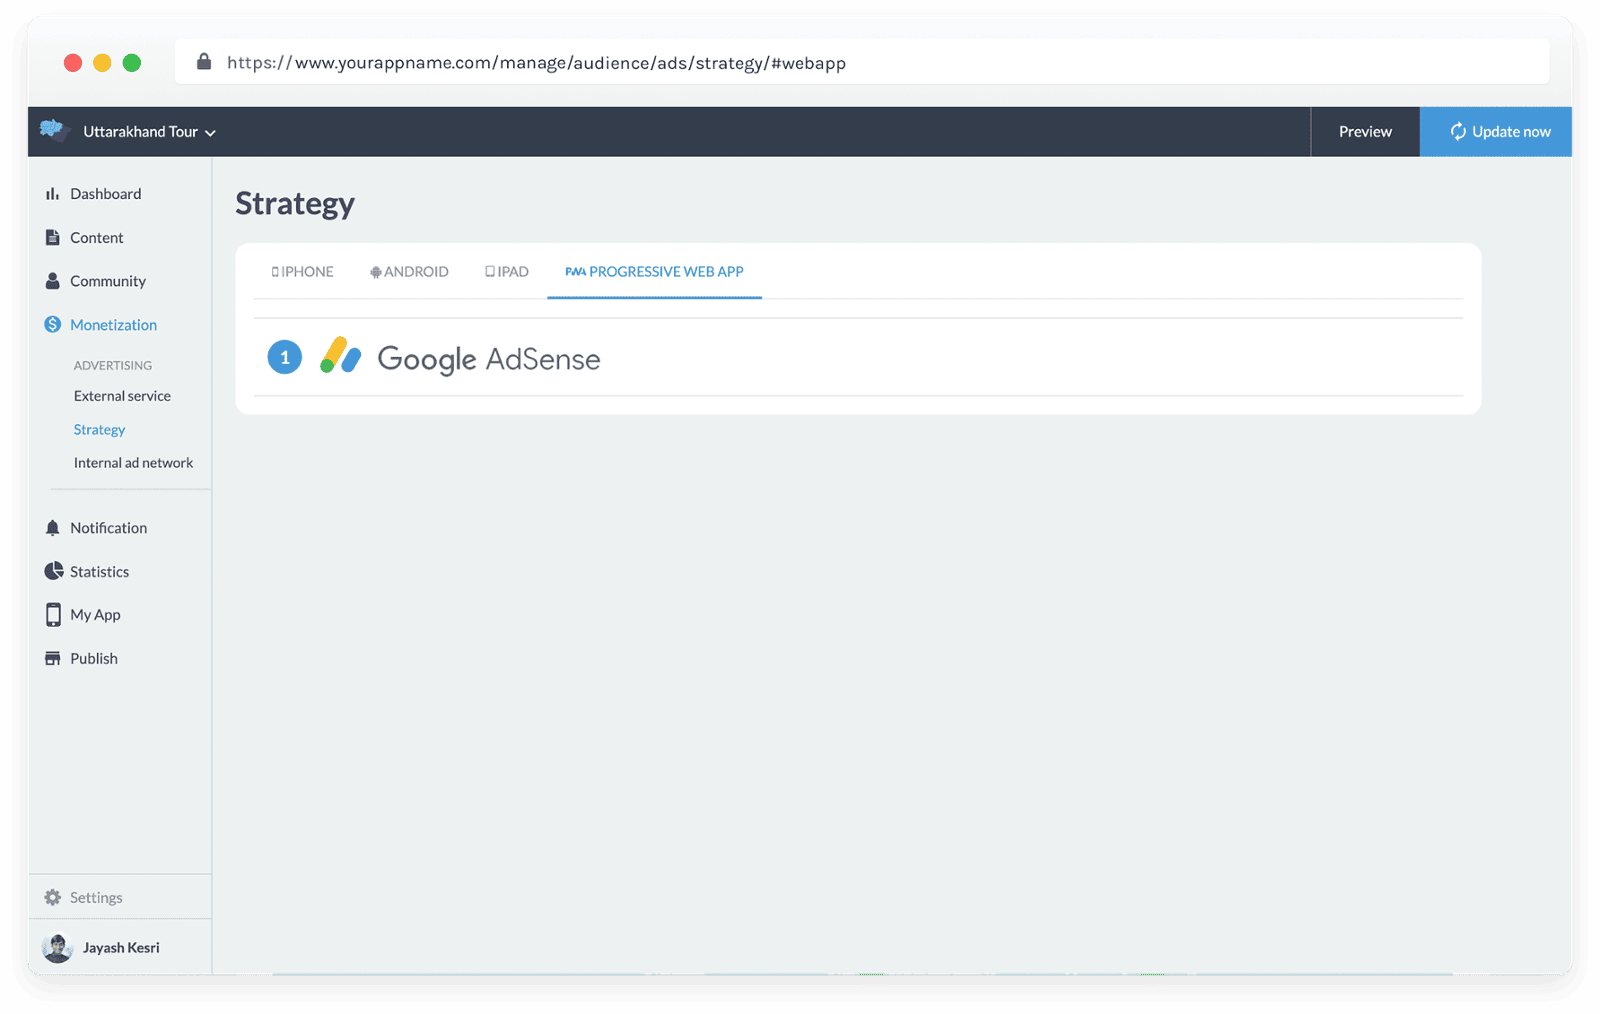Click the Community person icon

pyautogui.click(x=52, y=281)
